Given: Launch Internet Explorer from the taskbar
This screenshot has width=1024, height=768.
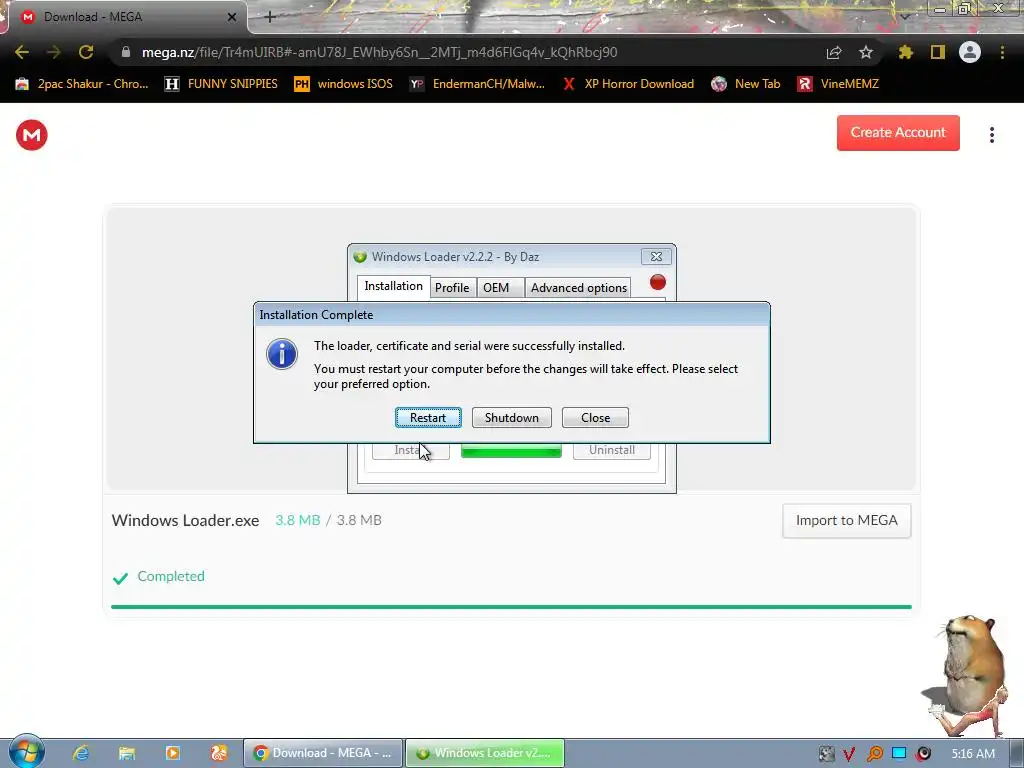Looking at the screenshot, I should [80, 753].
